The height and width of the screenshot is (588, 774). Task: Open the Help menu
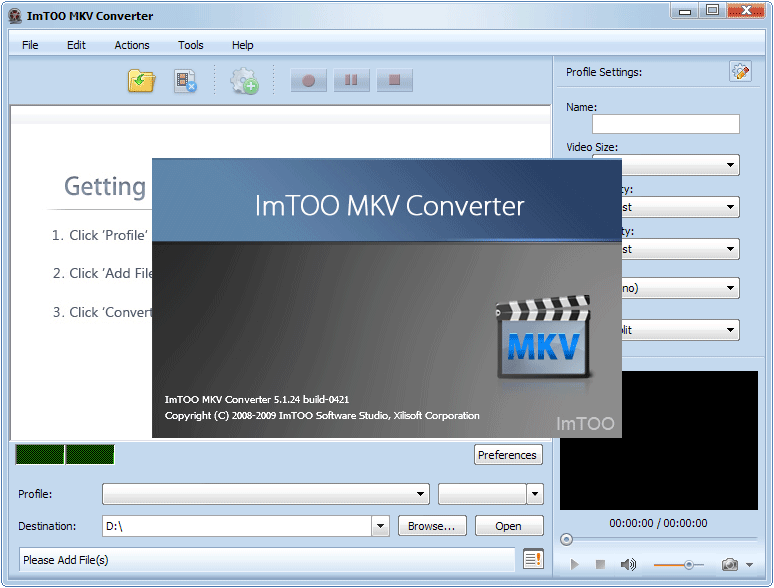(x=242, y=45)
